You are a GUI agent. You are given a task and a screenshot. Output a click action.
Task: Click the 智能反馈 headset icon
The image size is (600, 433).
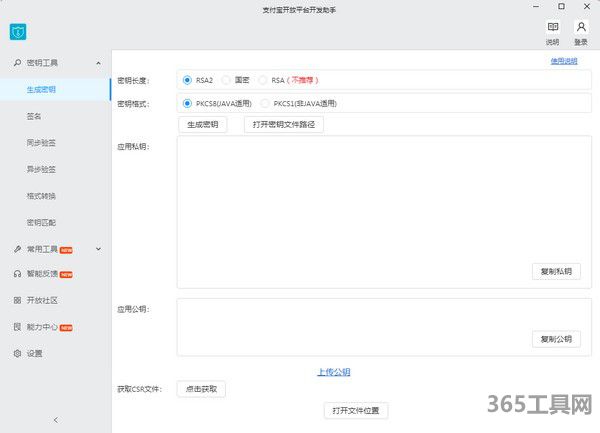coord(17,274)
